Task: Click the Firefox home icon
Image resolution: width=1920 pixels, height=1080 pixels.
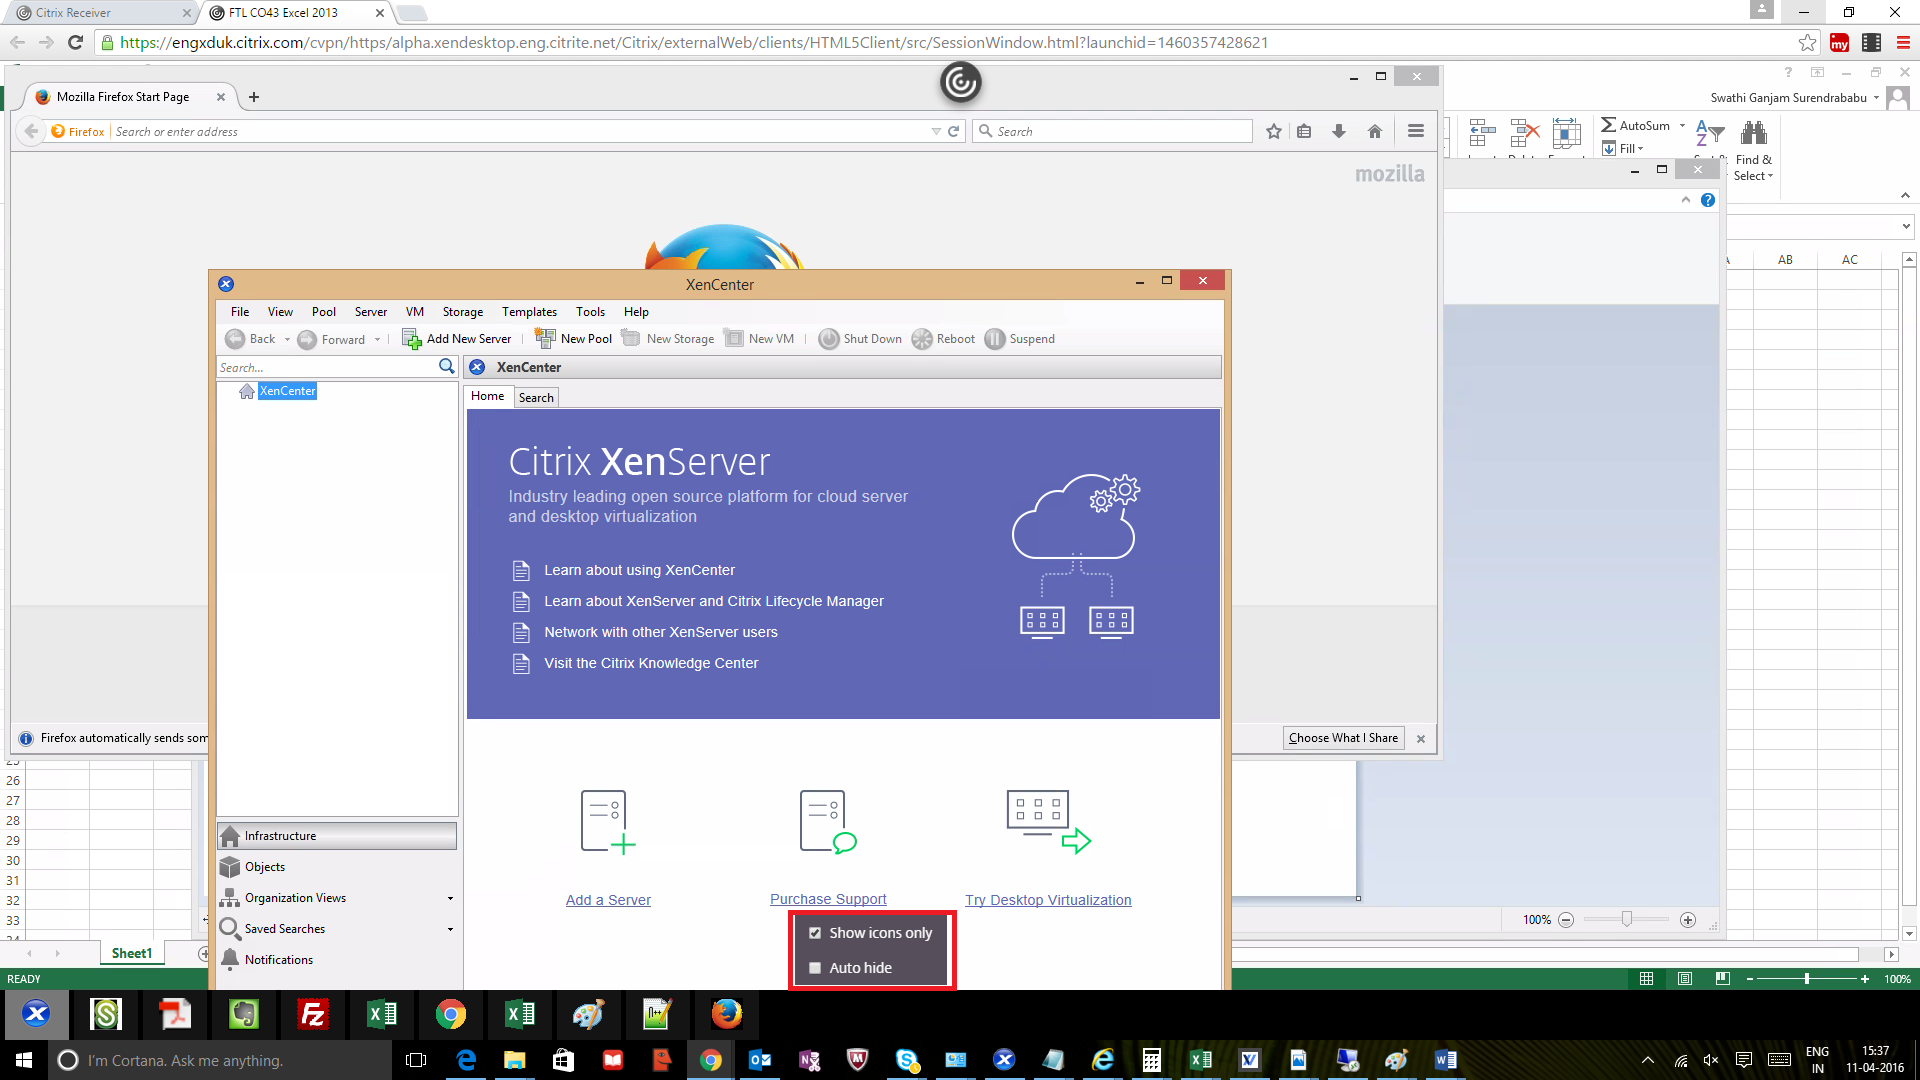Action: click(x=1375, y=131)
